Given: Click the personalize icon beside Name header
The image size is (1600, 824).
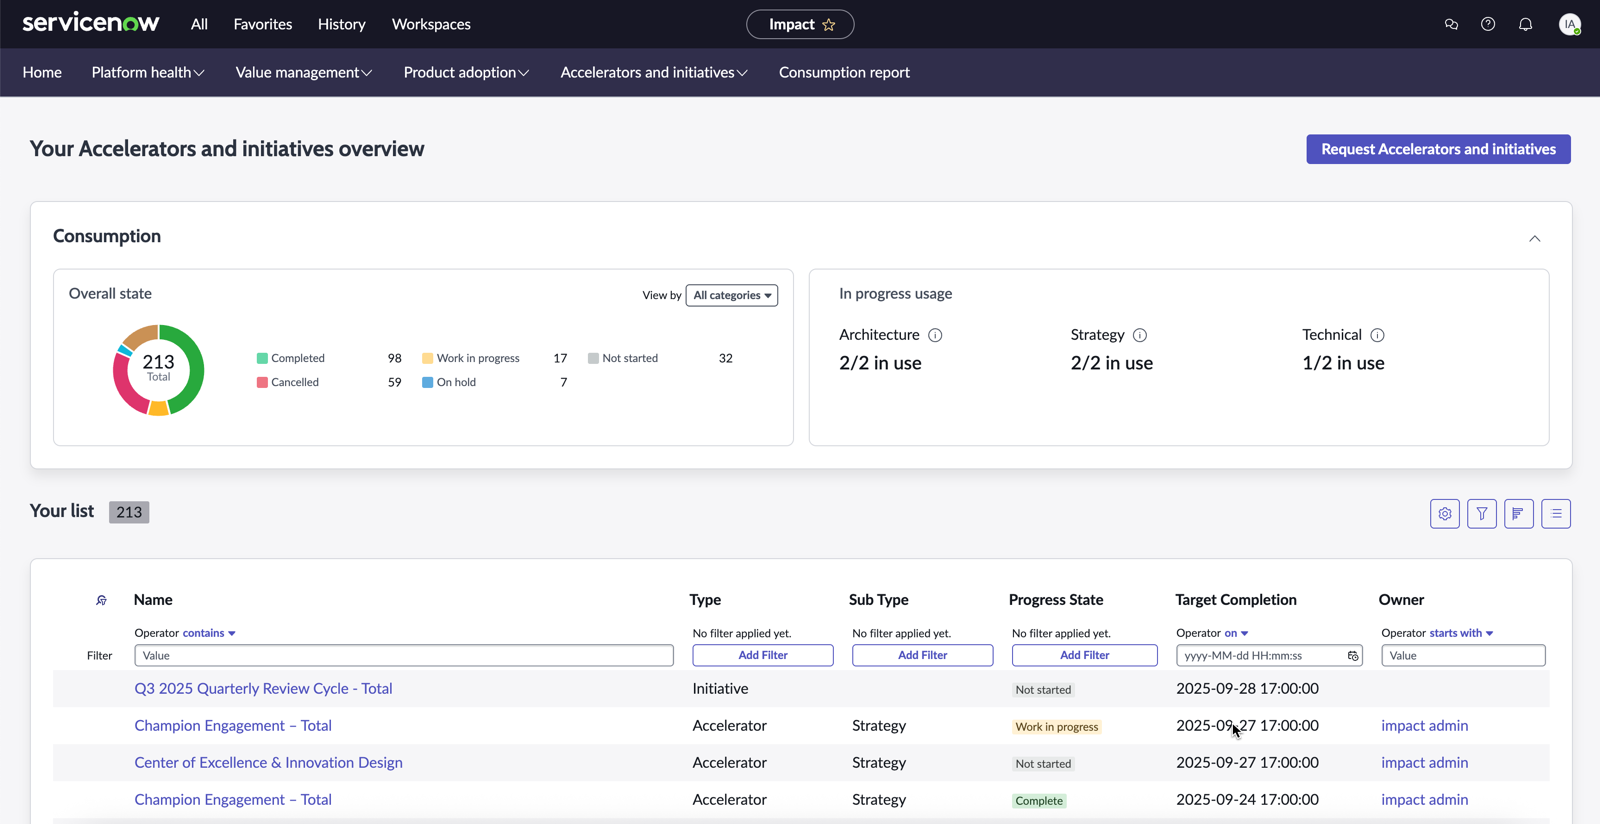Looking at the screenshot, I should tap(101, 600).
